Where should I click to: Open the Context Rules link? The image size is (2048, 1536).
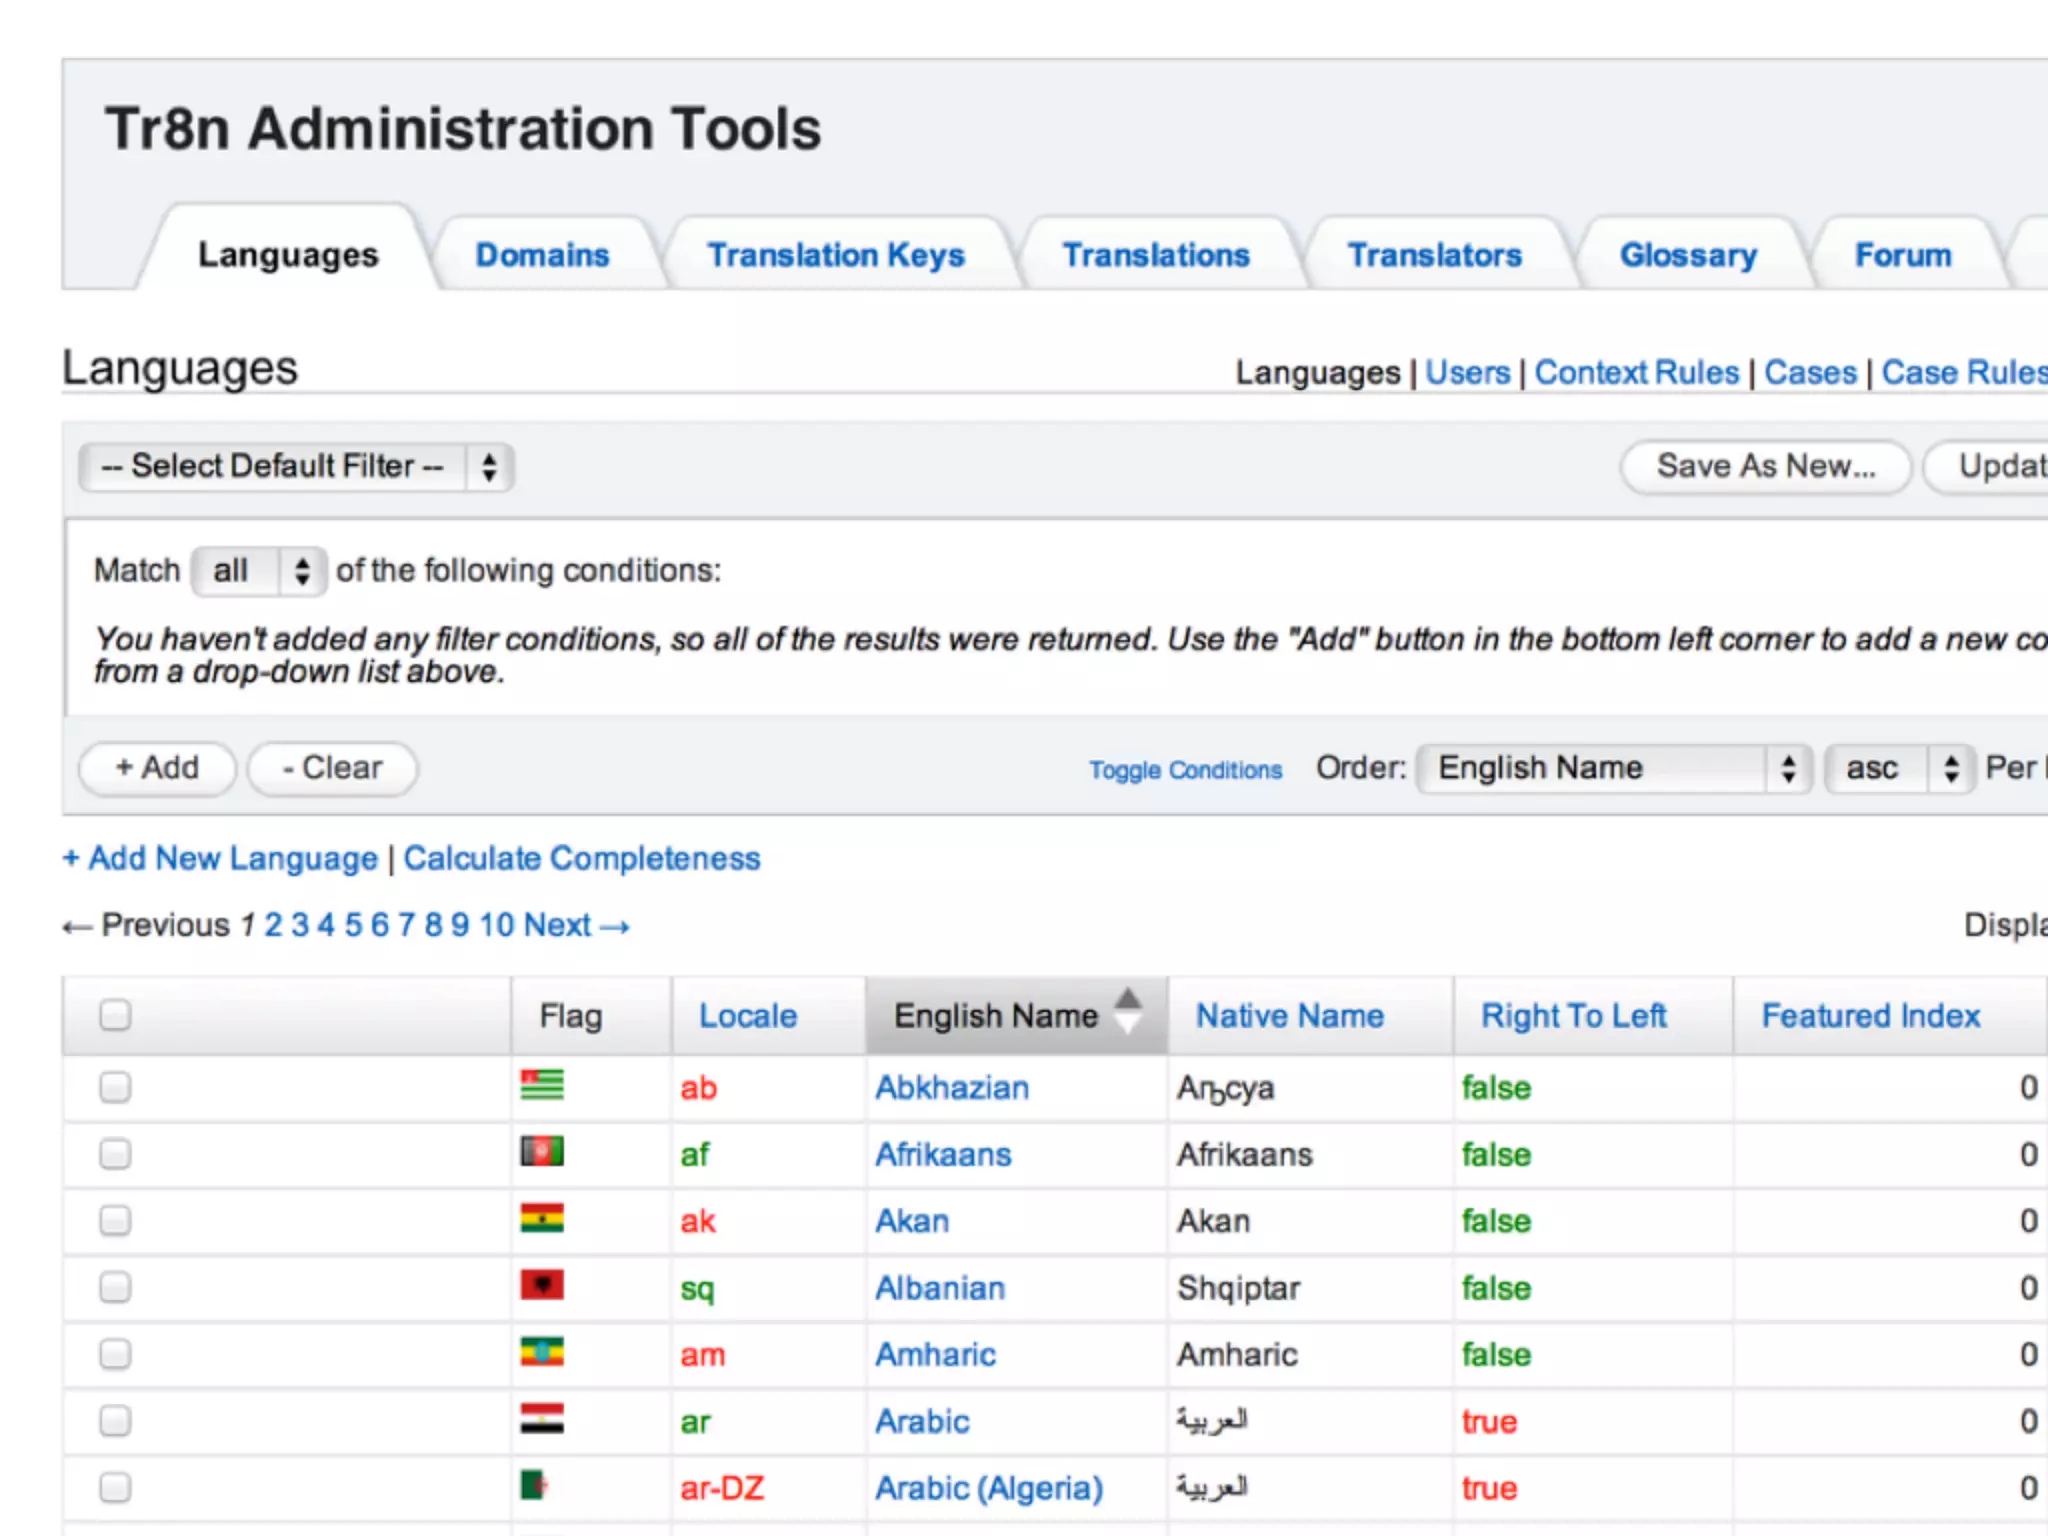tap(1637, 373)
